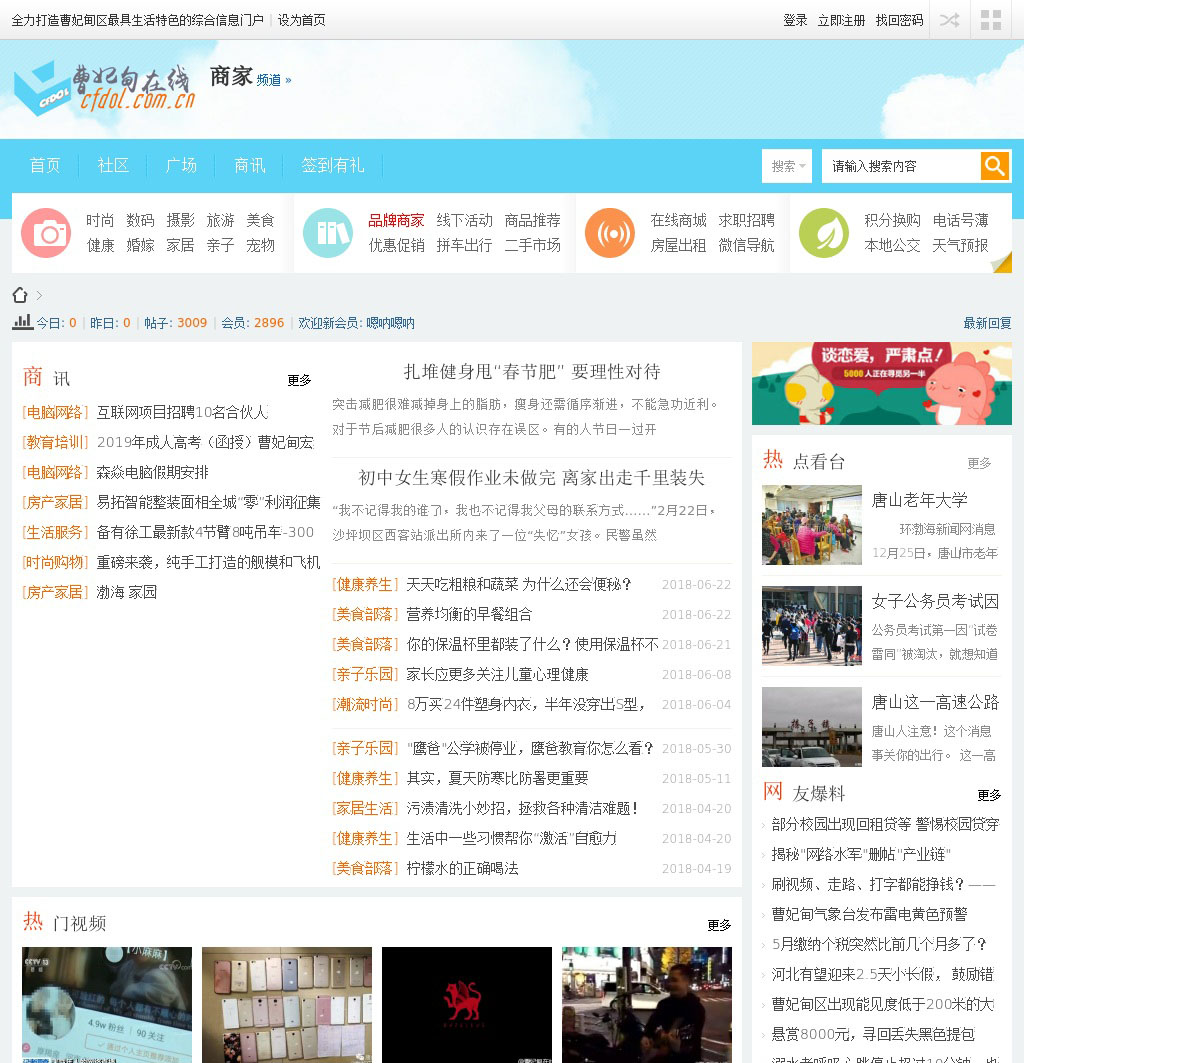Viewport: 1200px width, 1063px height.
Task: Select 品牌商家 category link
Action: (x=396, y=220)
